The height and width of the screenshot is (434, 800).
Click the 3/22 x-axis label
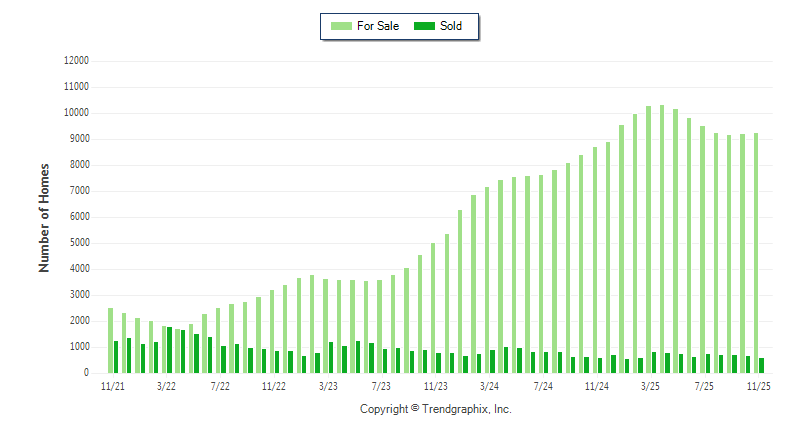tap(166, 385)
